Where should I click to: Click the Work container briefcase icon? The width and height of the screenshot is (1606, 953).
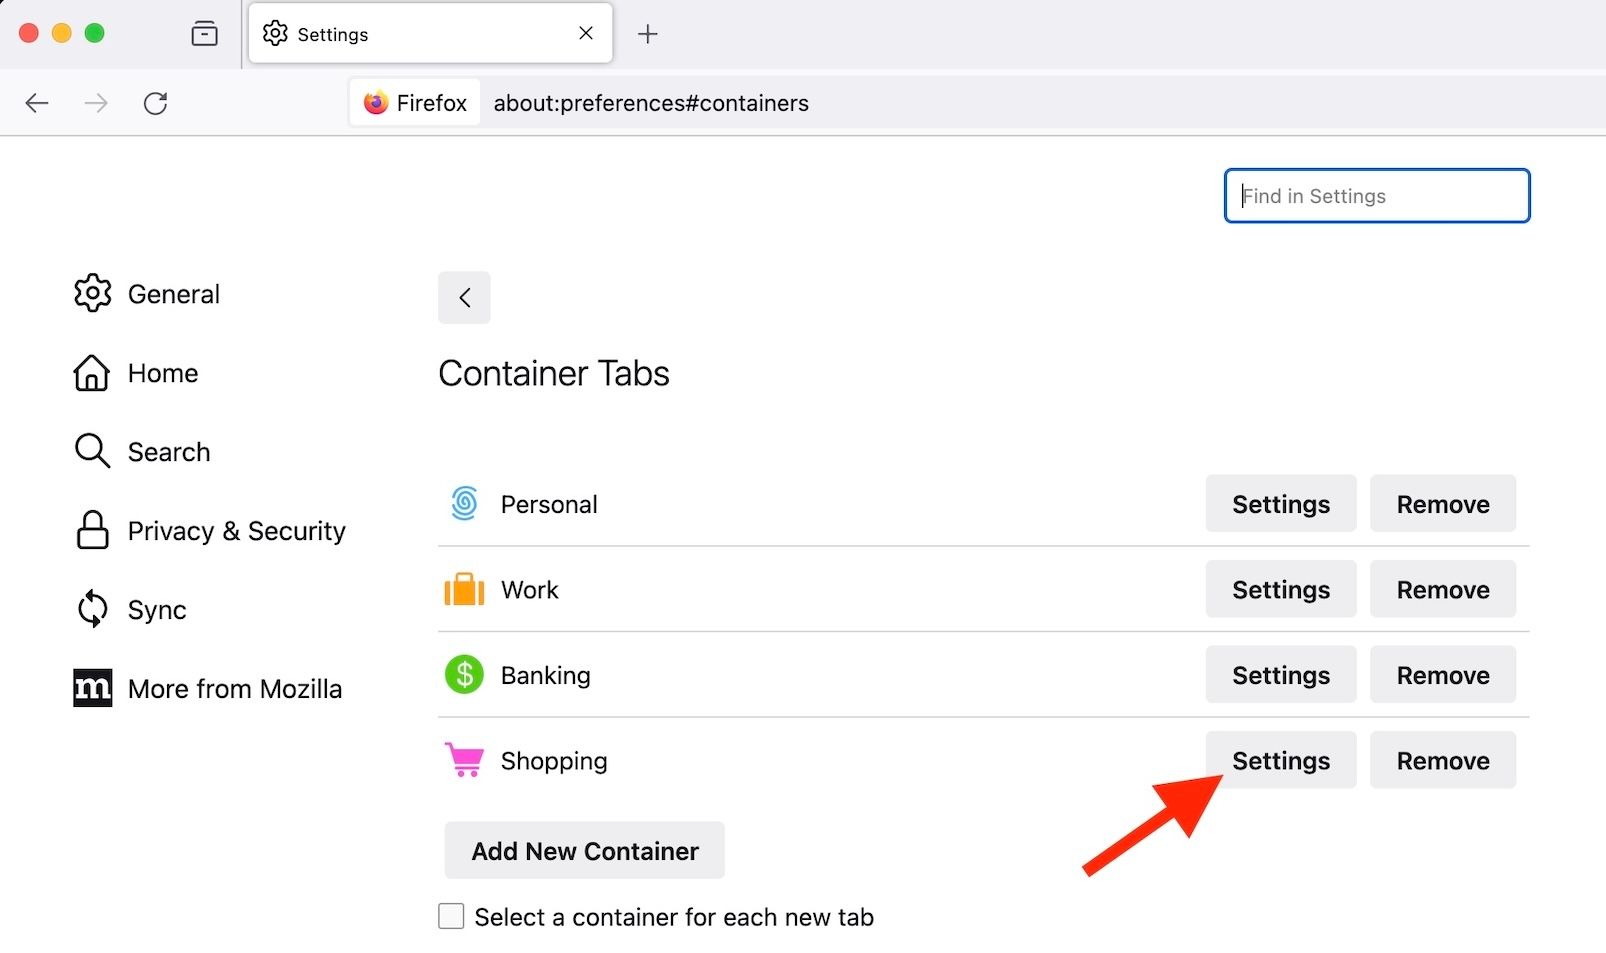[464, 590]
